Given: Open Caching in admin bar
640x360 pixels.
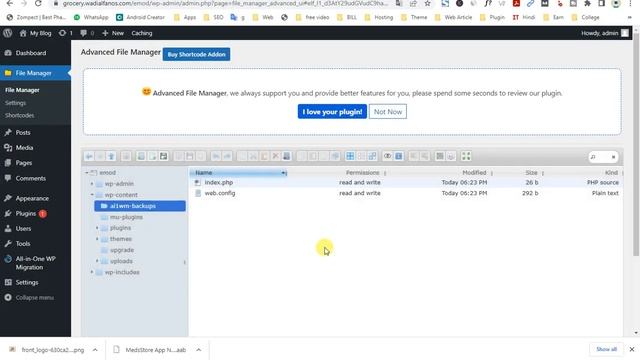Looking at the screenshot, I should click(x=142, y=33).
